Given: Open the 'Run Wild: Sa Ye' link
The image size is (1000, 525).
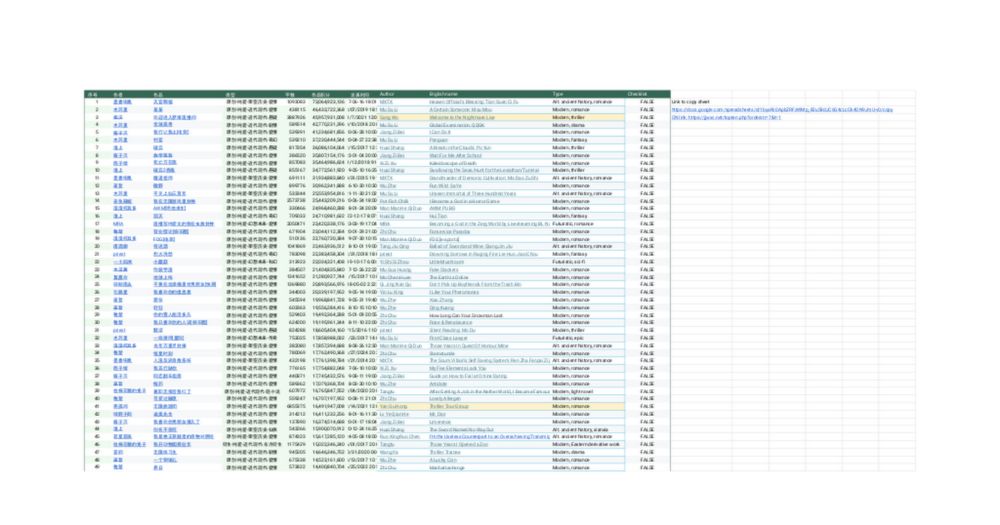Looking at the screenshot, I should click(445, 186).
